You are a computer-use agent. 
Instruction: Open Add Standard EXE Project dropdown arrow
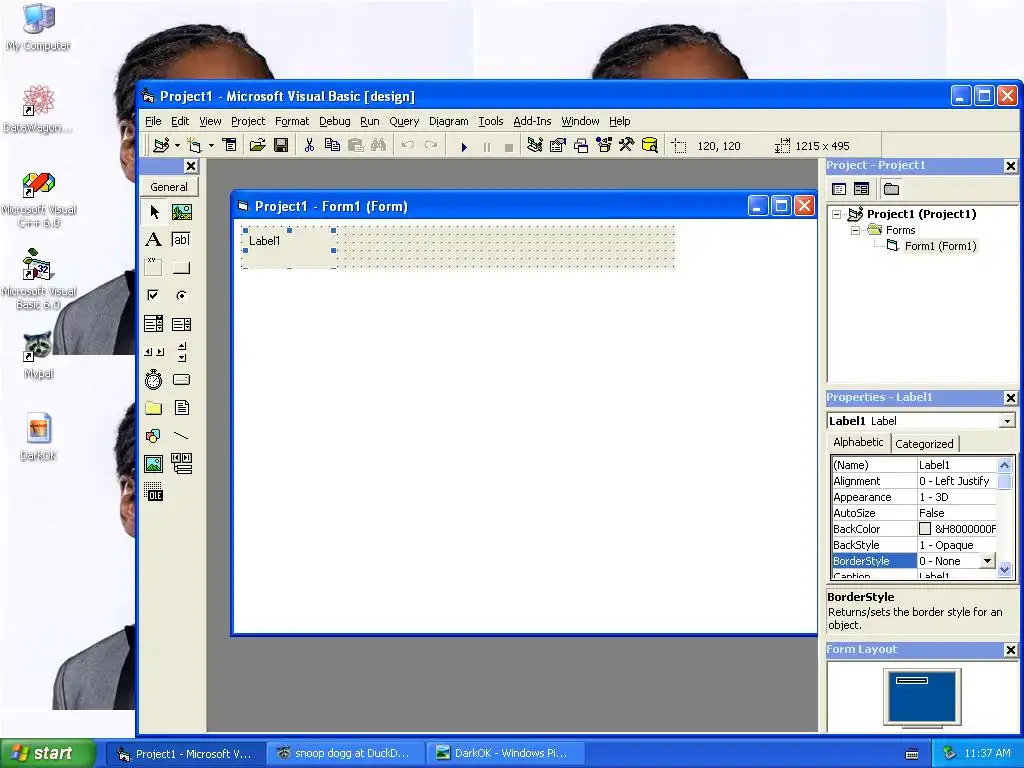pyautogui.click(x=177, y=145)
